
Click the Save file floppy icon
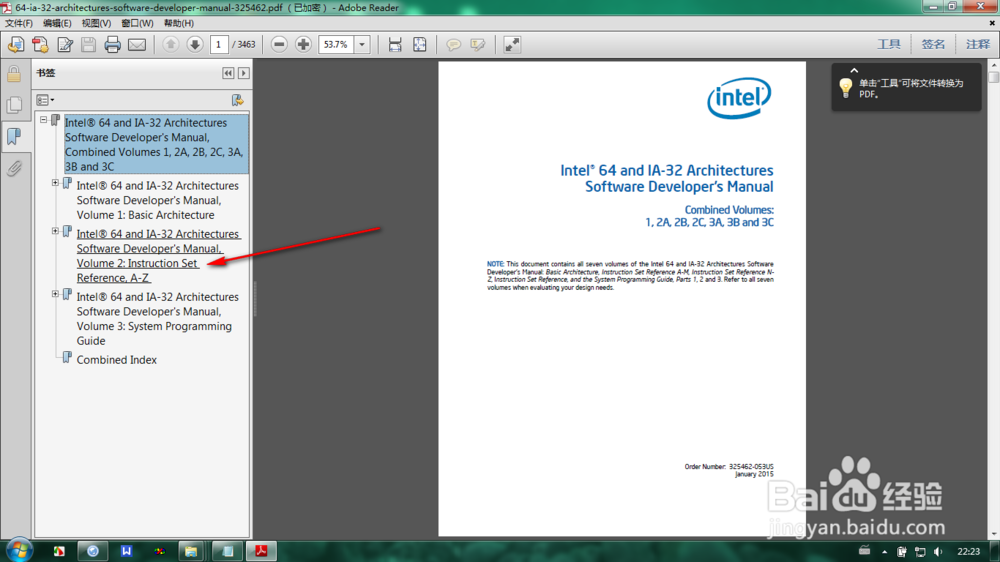89,45
